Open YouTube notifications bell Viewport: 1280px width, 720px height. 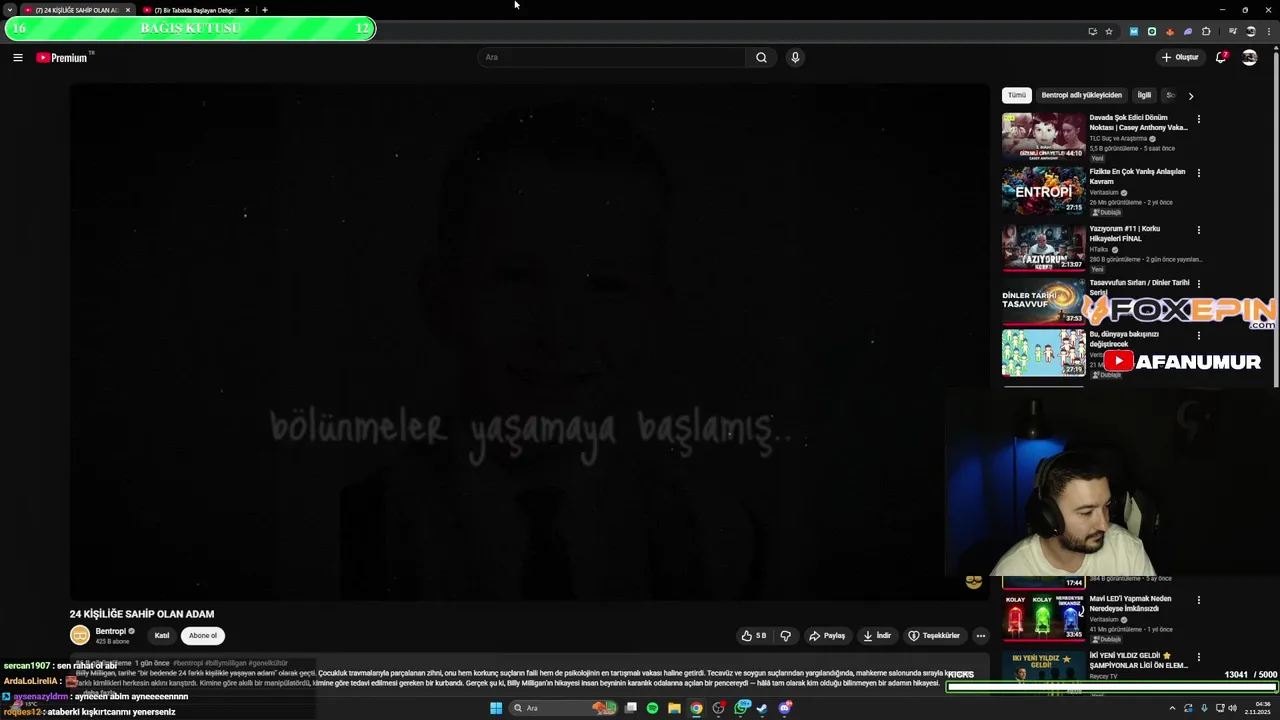coord(1221,57)
